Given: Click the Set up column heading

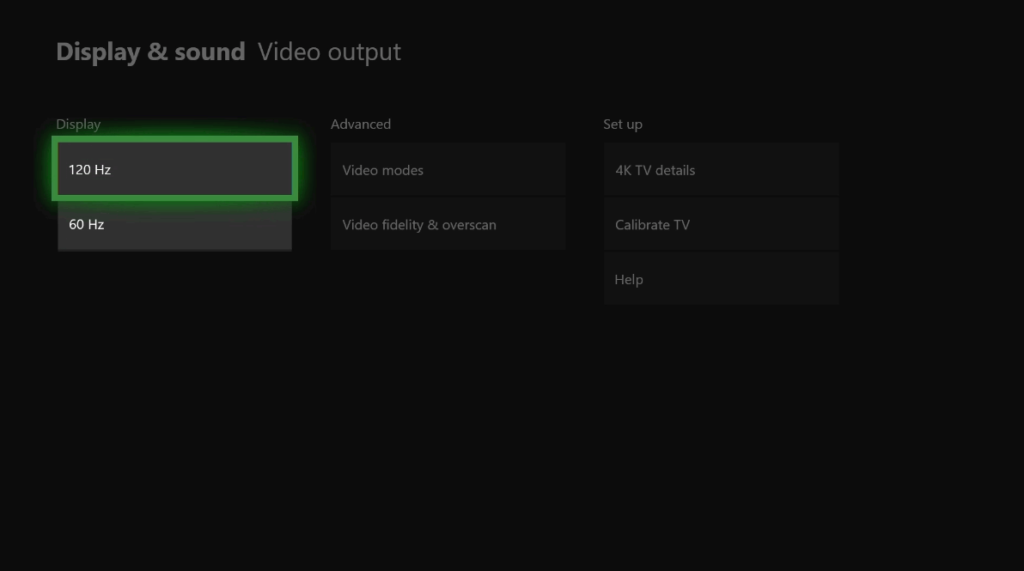Looking at the screenshot, I should click(622, 124).
